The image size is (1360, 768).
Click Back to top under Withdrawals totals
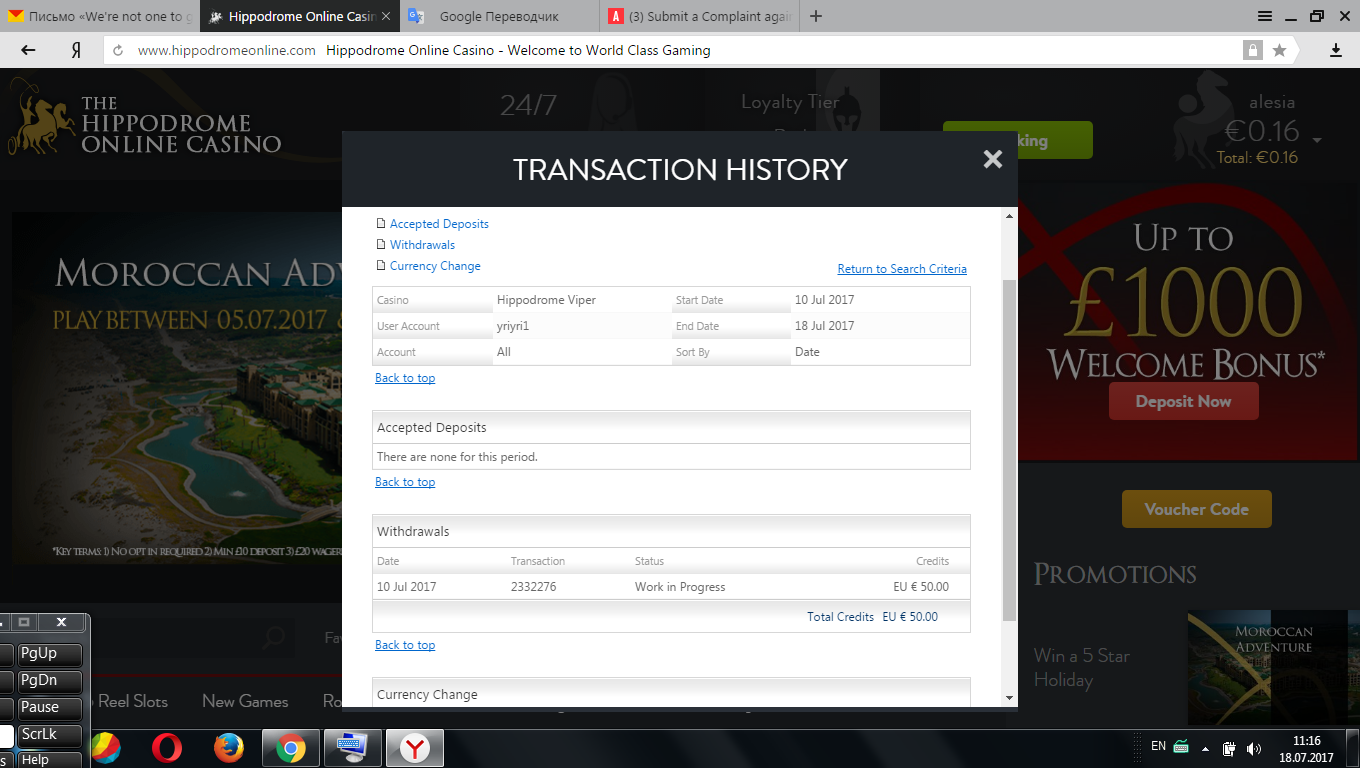pos(405,645)
